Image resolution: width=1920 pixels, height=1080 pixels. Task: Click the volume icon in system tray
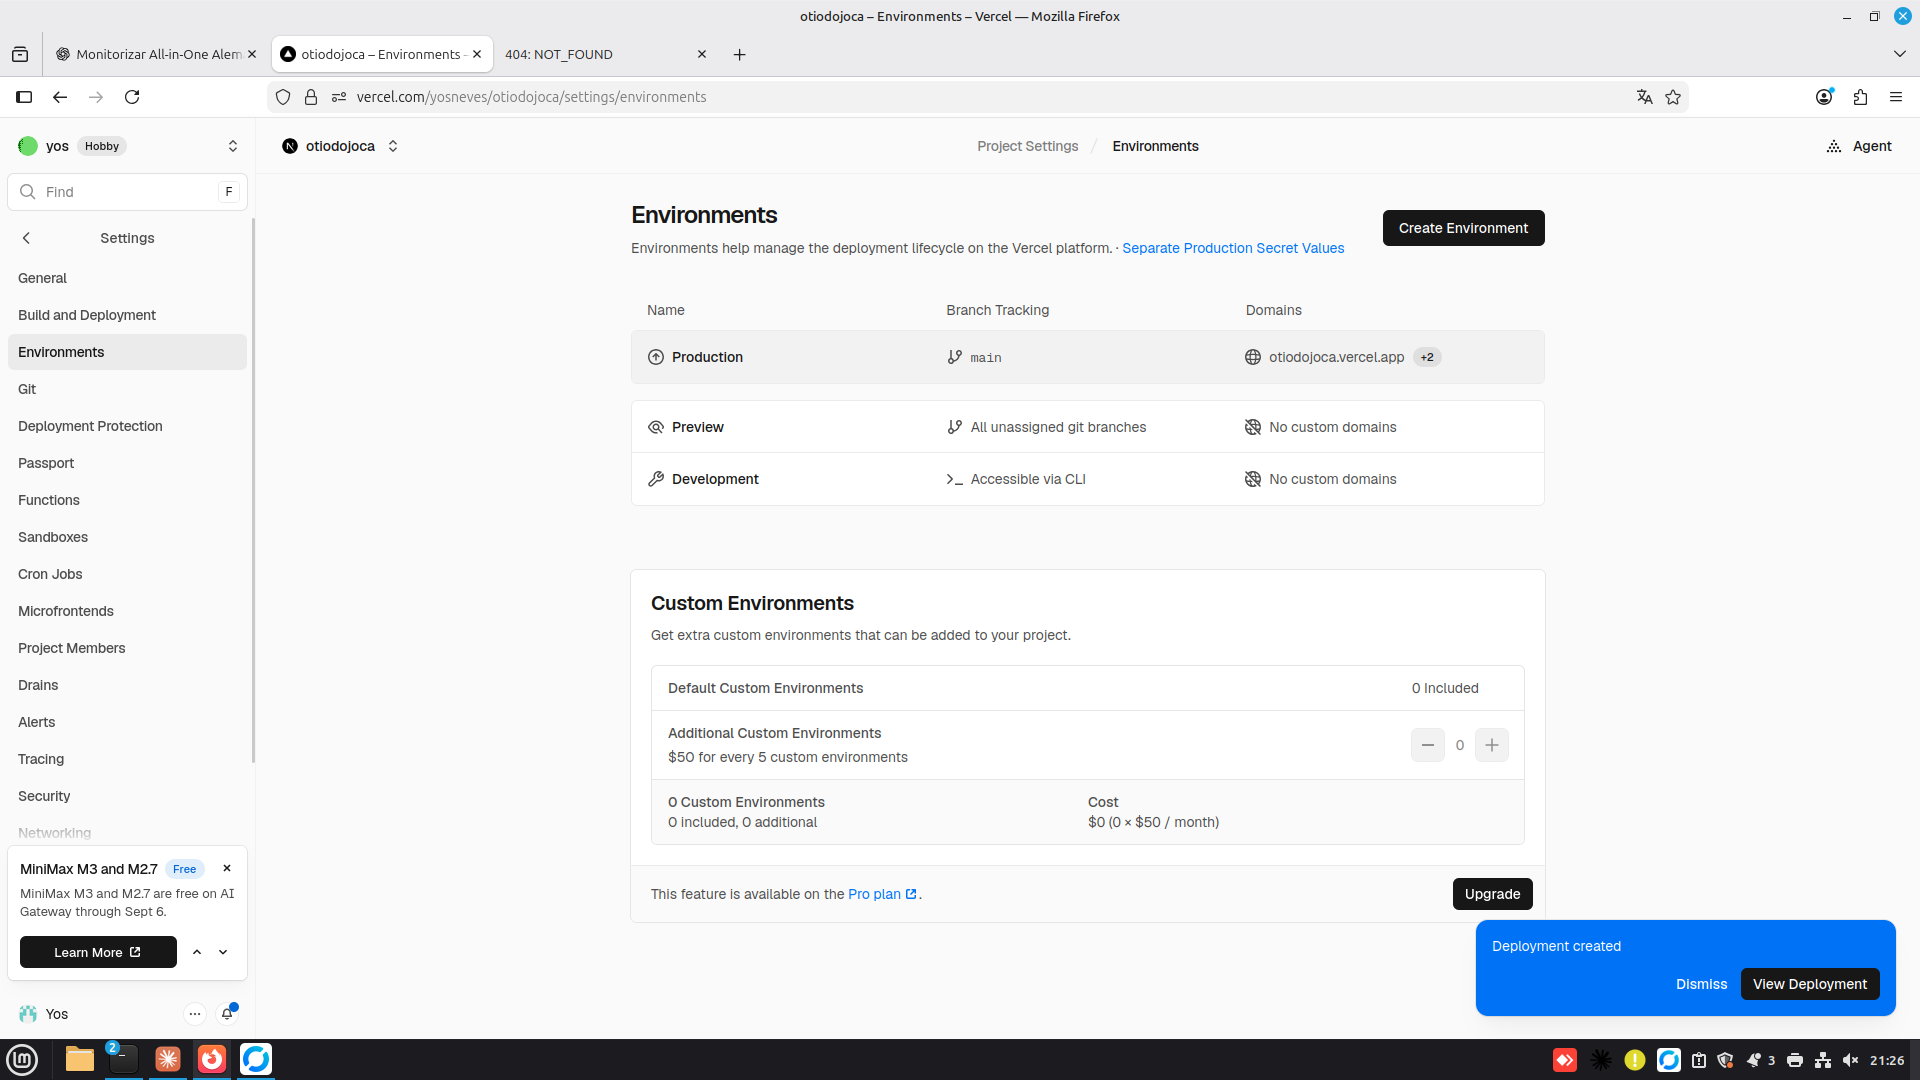(1850, 1060)
